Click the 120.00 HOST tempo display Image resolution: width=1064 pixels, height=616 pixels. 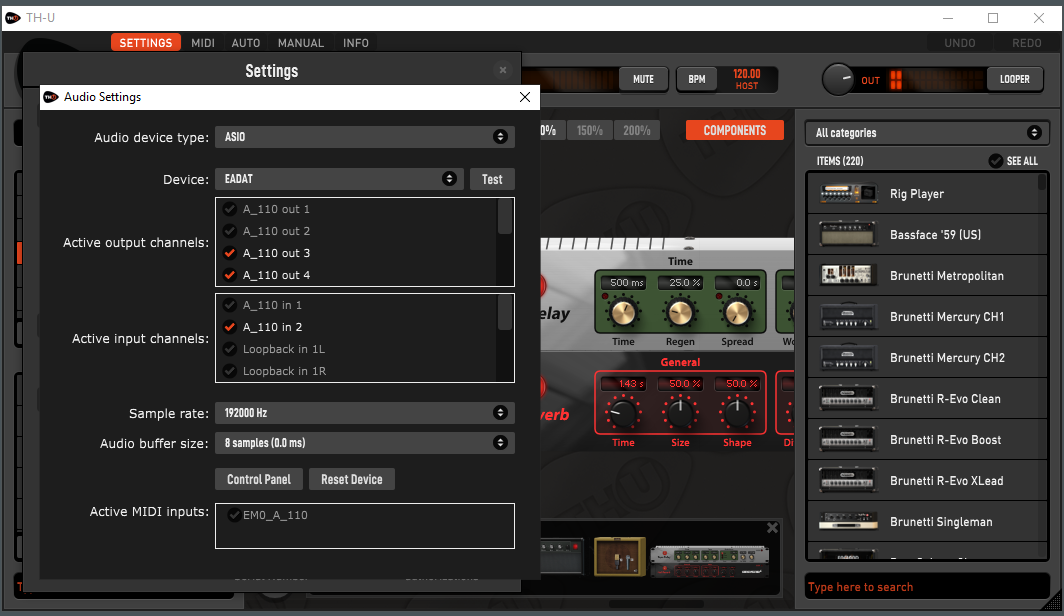(746, 79)
